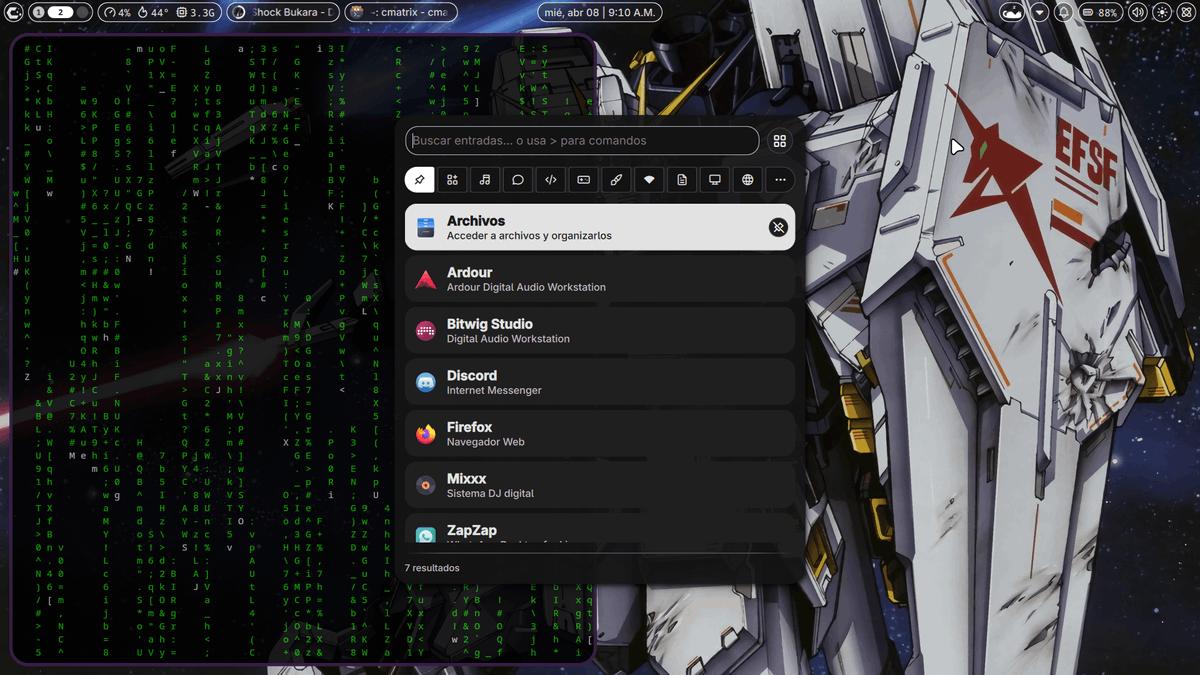This screenshot has width=1200, height=675.
Task: Click the 3.3G memory usage indicator
Action: (x=195, y=13)
